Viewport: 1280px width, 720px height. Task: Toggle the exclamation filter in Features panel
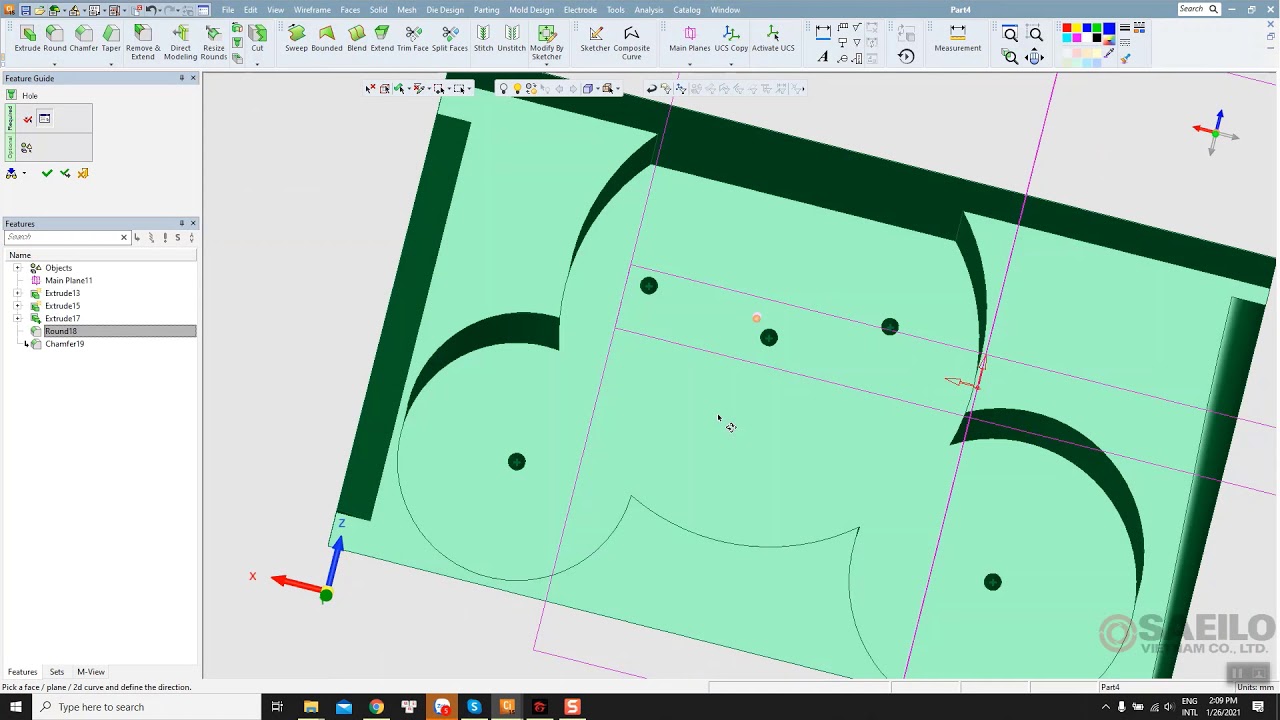click(165, 237)
